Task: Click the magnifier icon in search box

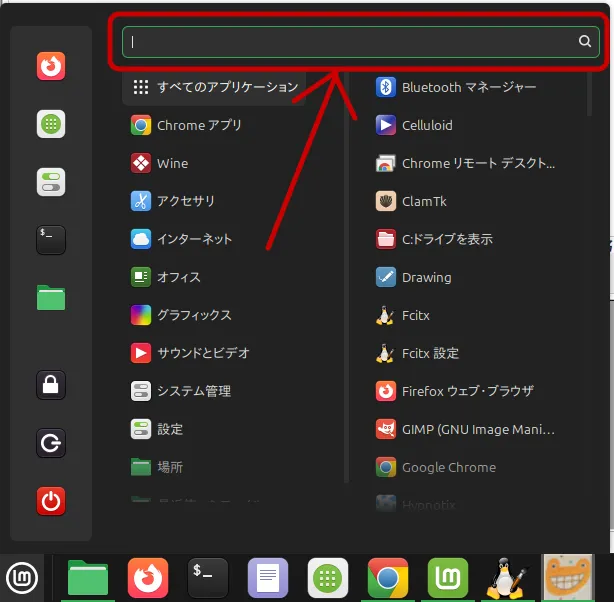Action: (585, 42)
